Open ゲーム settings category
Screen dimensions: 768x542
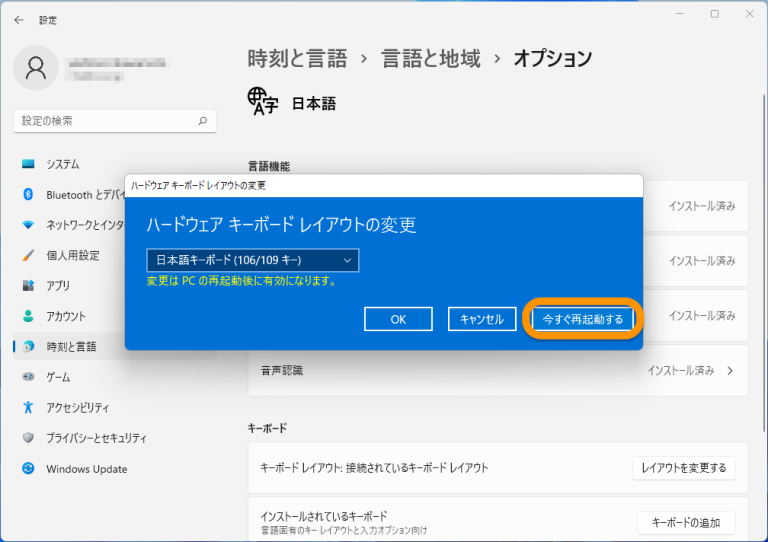coord(115,377)
